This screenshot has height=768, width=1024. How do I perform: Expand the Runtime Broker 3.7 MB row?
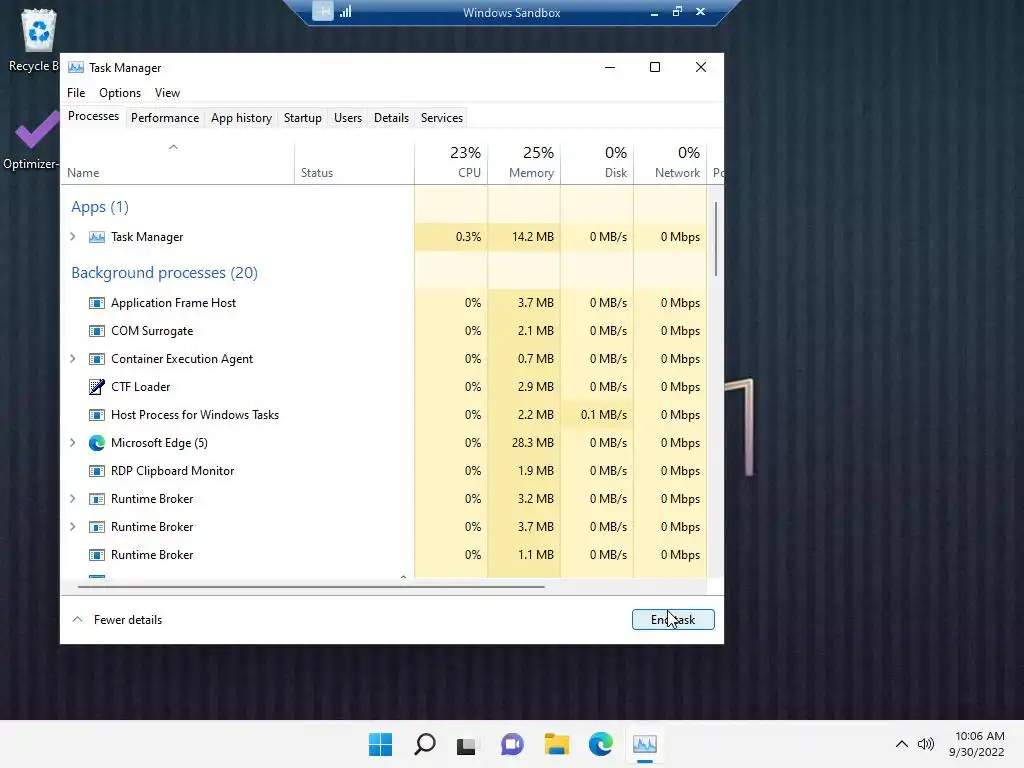pos(73,527)
